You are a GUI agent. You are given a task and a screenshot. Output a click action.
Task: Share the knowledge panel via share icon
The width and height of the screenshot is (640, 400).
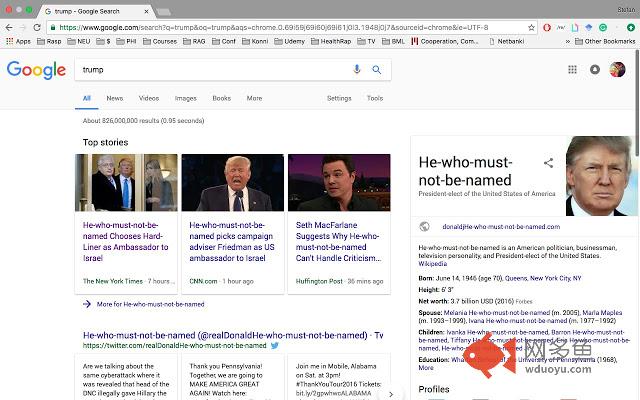point(549,163)
